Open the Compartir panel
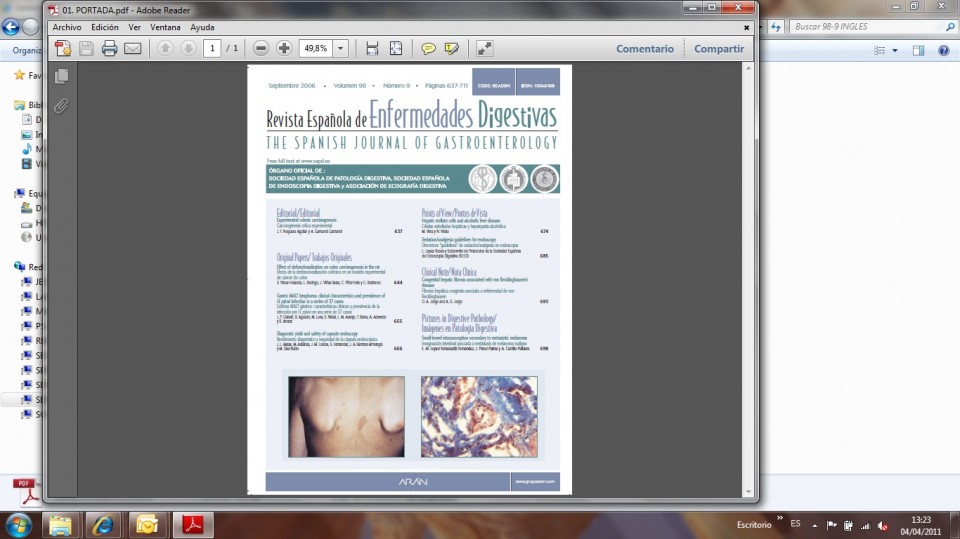The image size is (960, 539). 719,49
